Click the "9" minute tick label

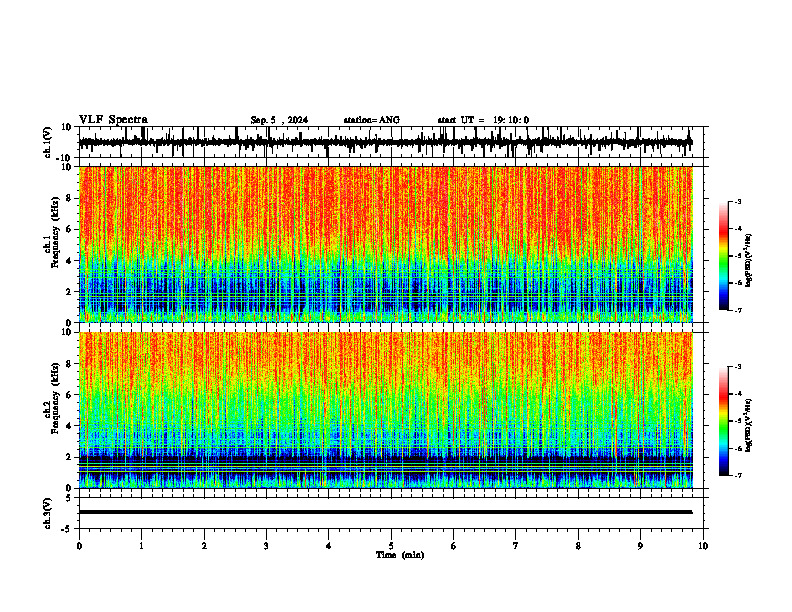click(x=640, y=546)
